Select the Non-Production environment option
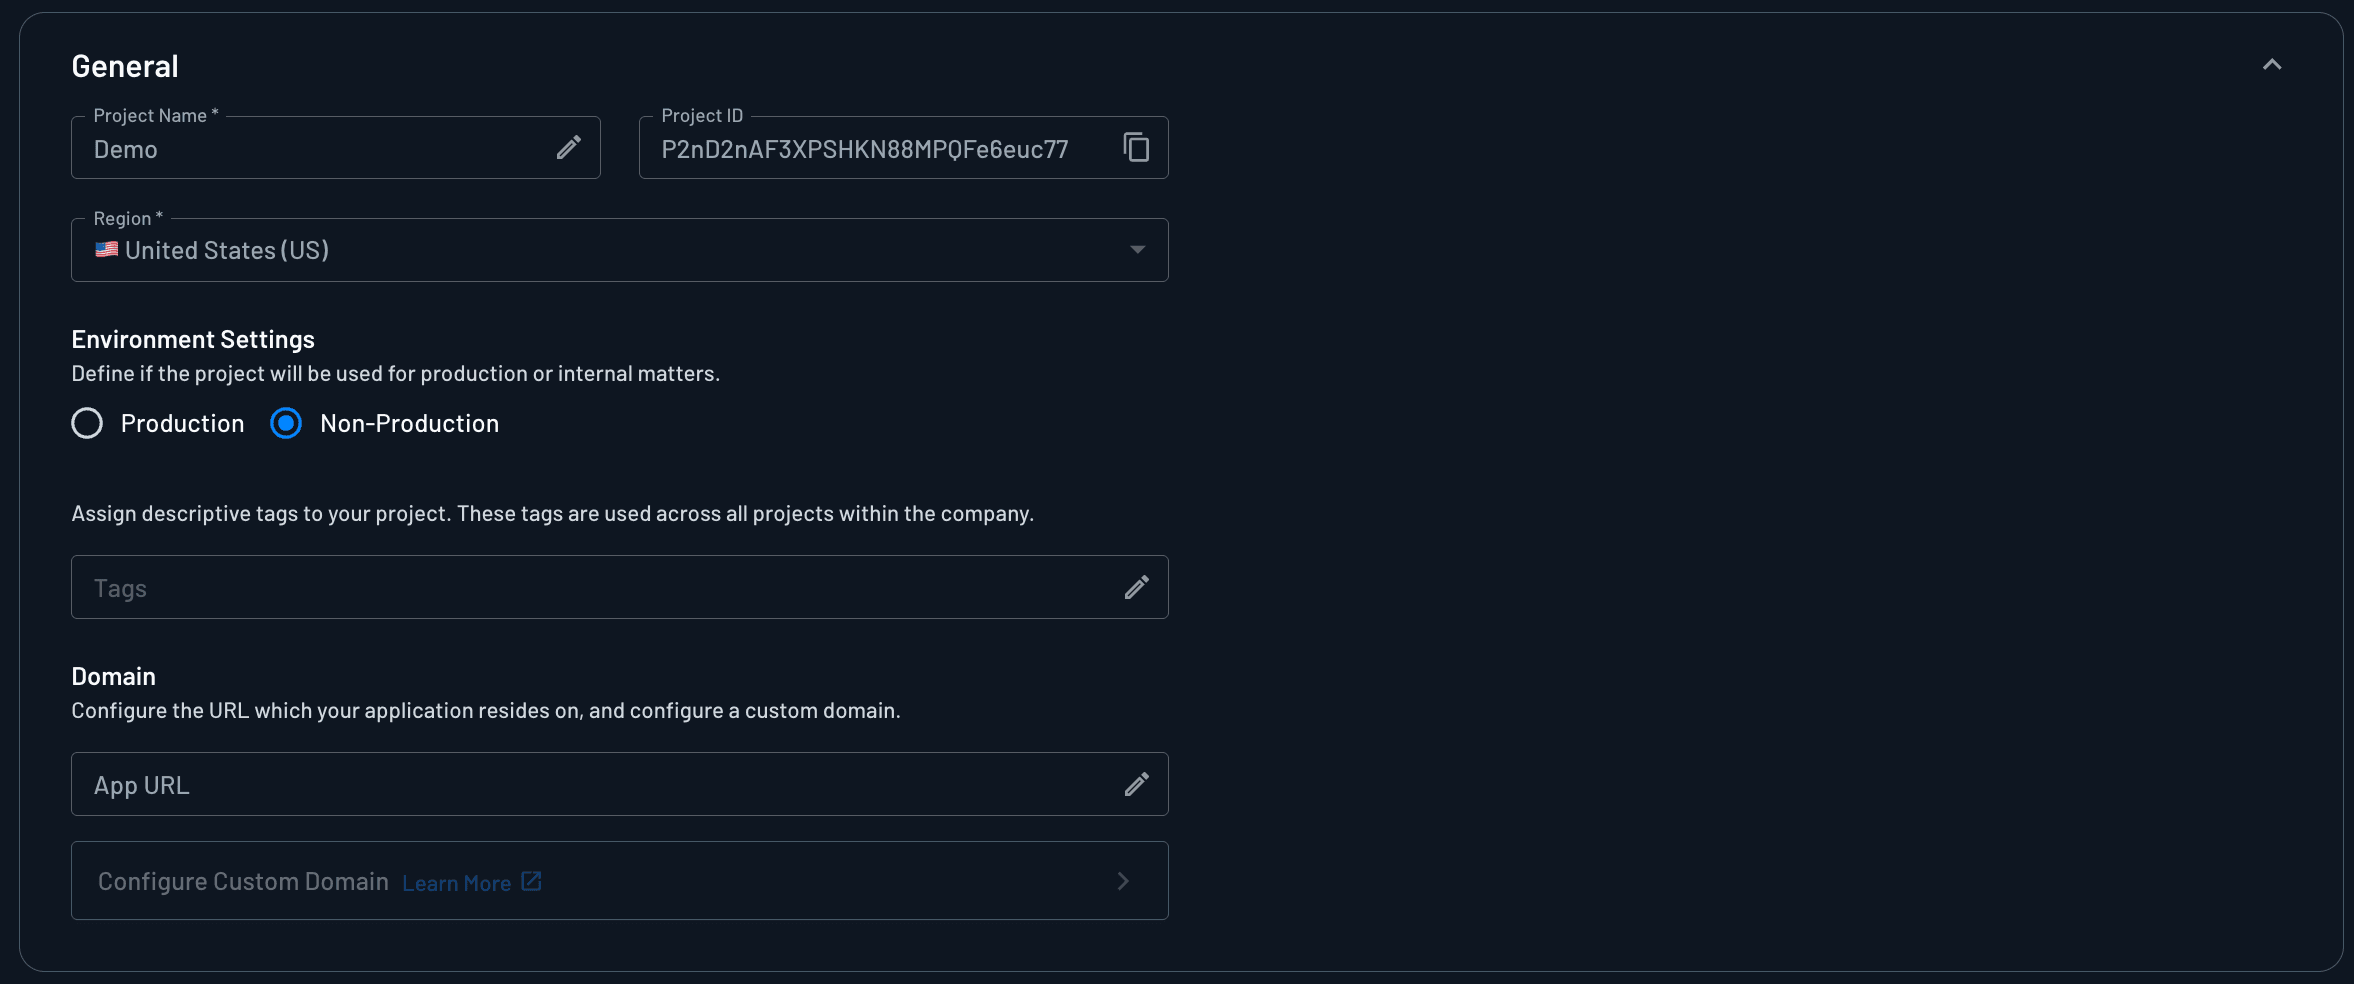 point(285,423)
